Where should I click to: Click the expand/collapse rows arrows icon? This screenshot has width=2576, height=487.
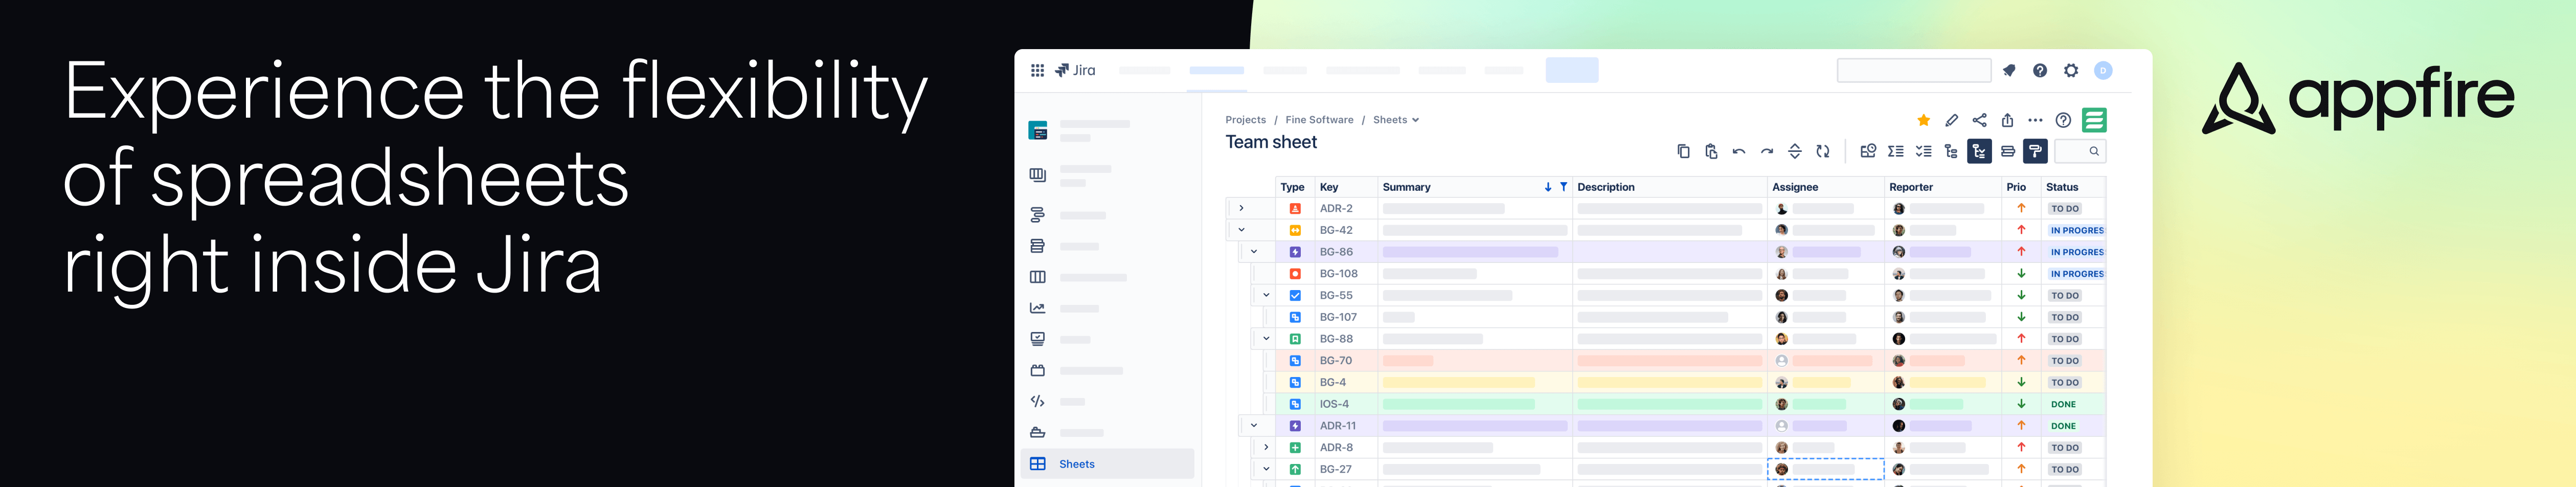click(x=1795, y=151)
